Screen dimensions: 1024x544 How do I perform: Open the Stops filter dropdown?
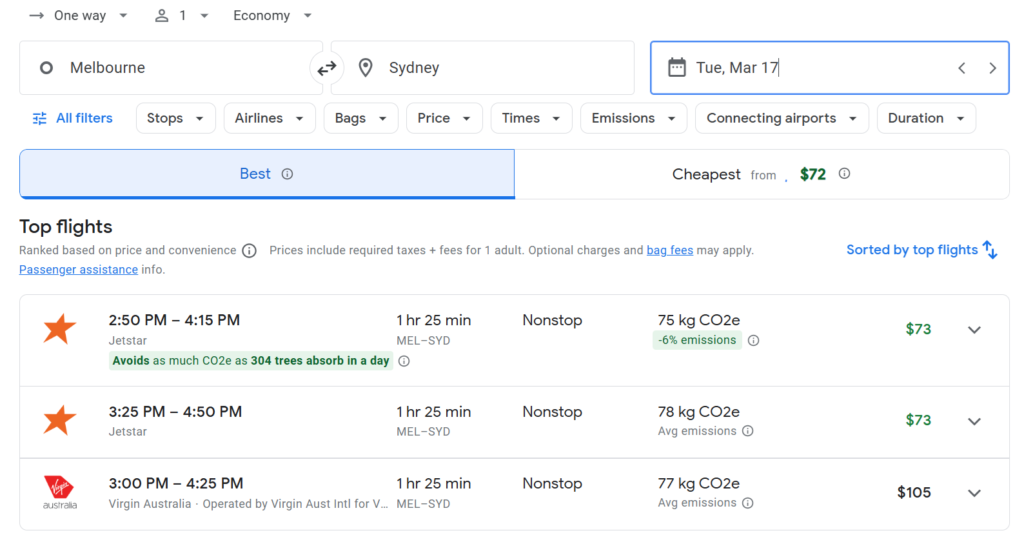point(175,118)
